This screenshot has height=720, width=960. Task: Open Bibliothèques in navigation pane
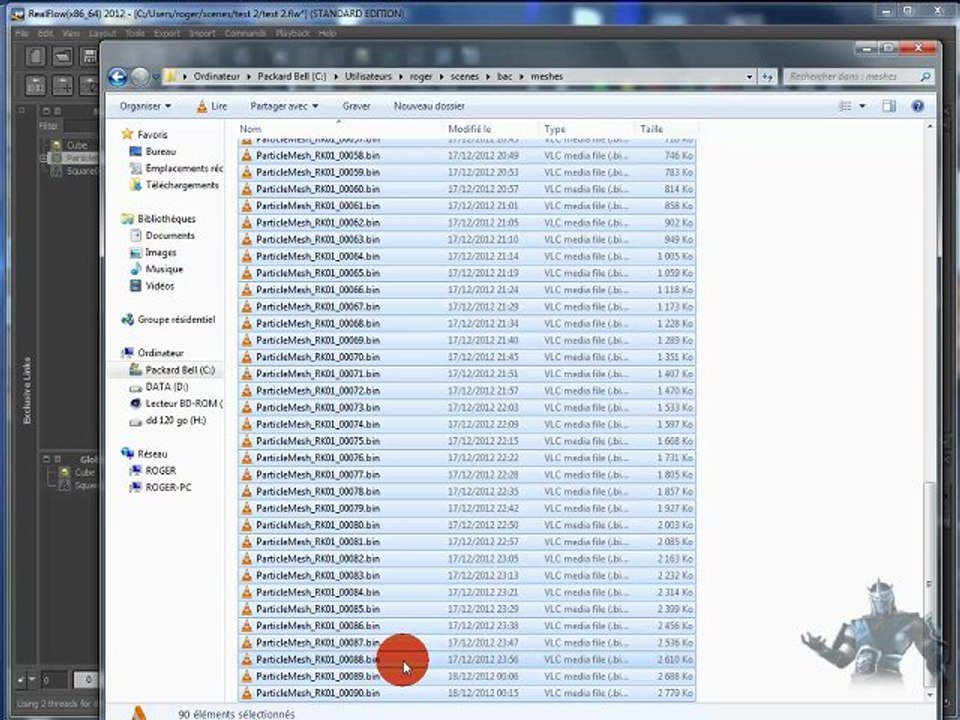pyautogui.click(x=166, y=219)
